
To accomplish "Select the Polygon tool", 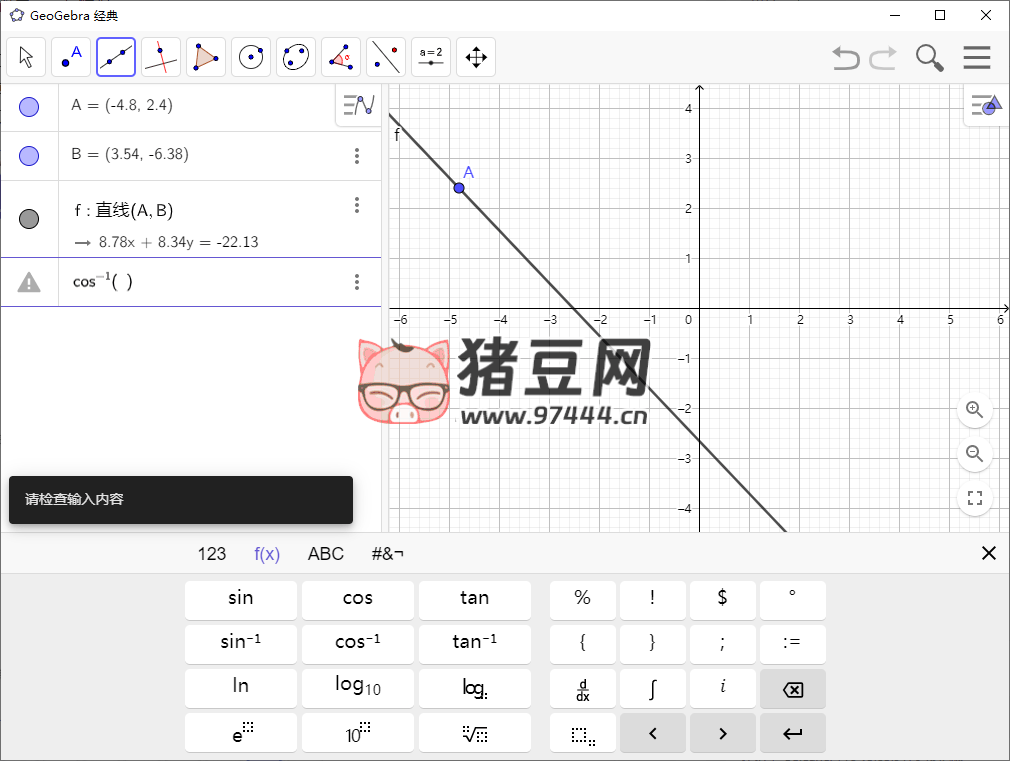I will (205, 57).
